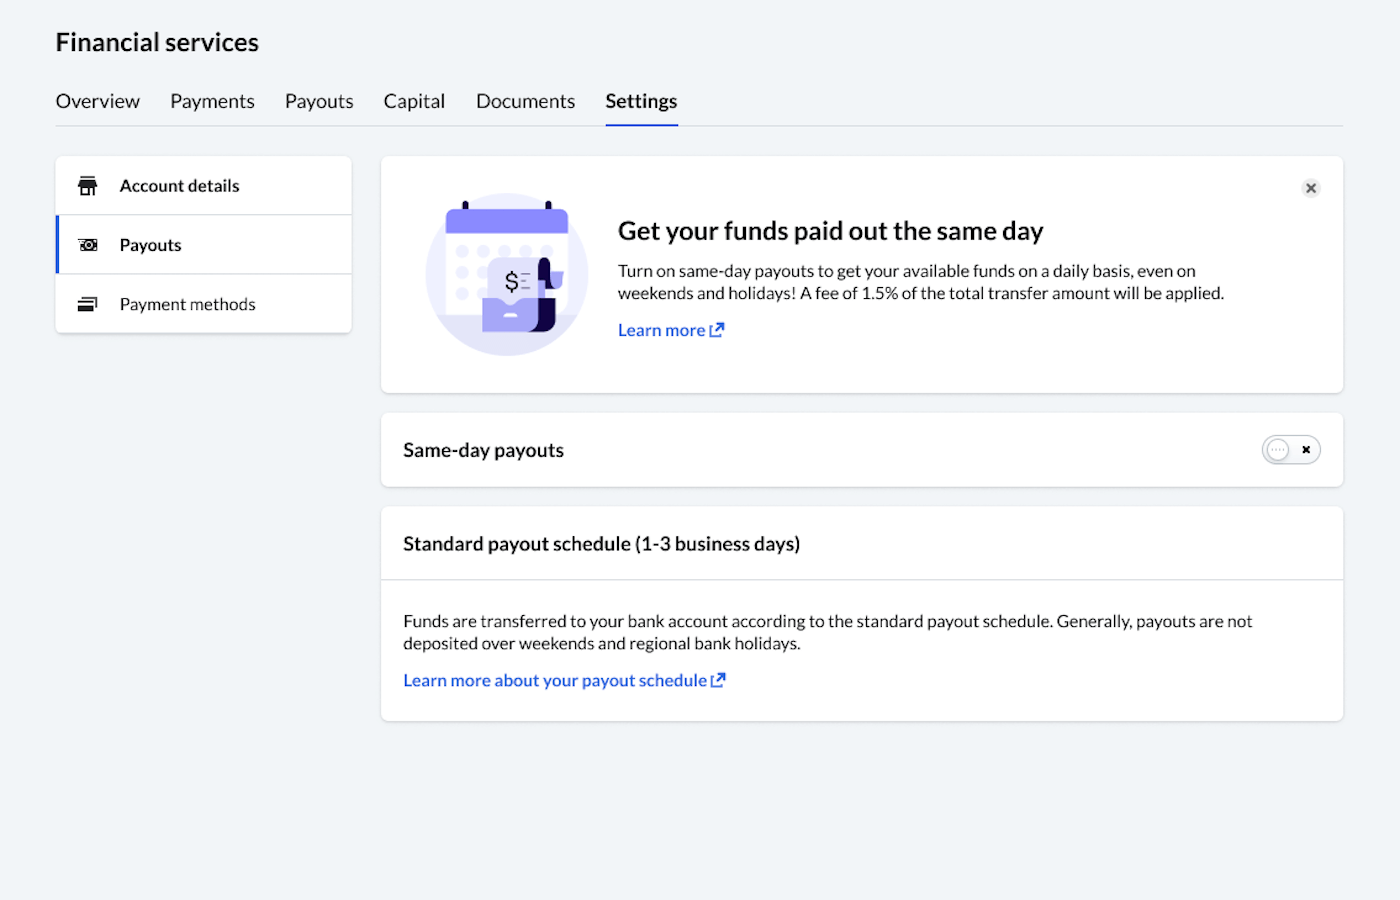This screenshot has height=900, width=1400.
Task: Switch to the Payments tab
Action: pos(212,101)
